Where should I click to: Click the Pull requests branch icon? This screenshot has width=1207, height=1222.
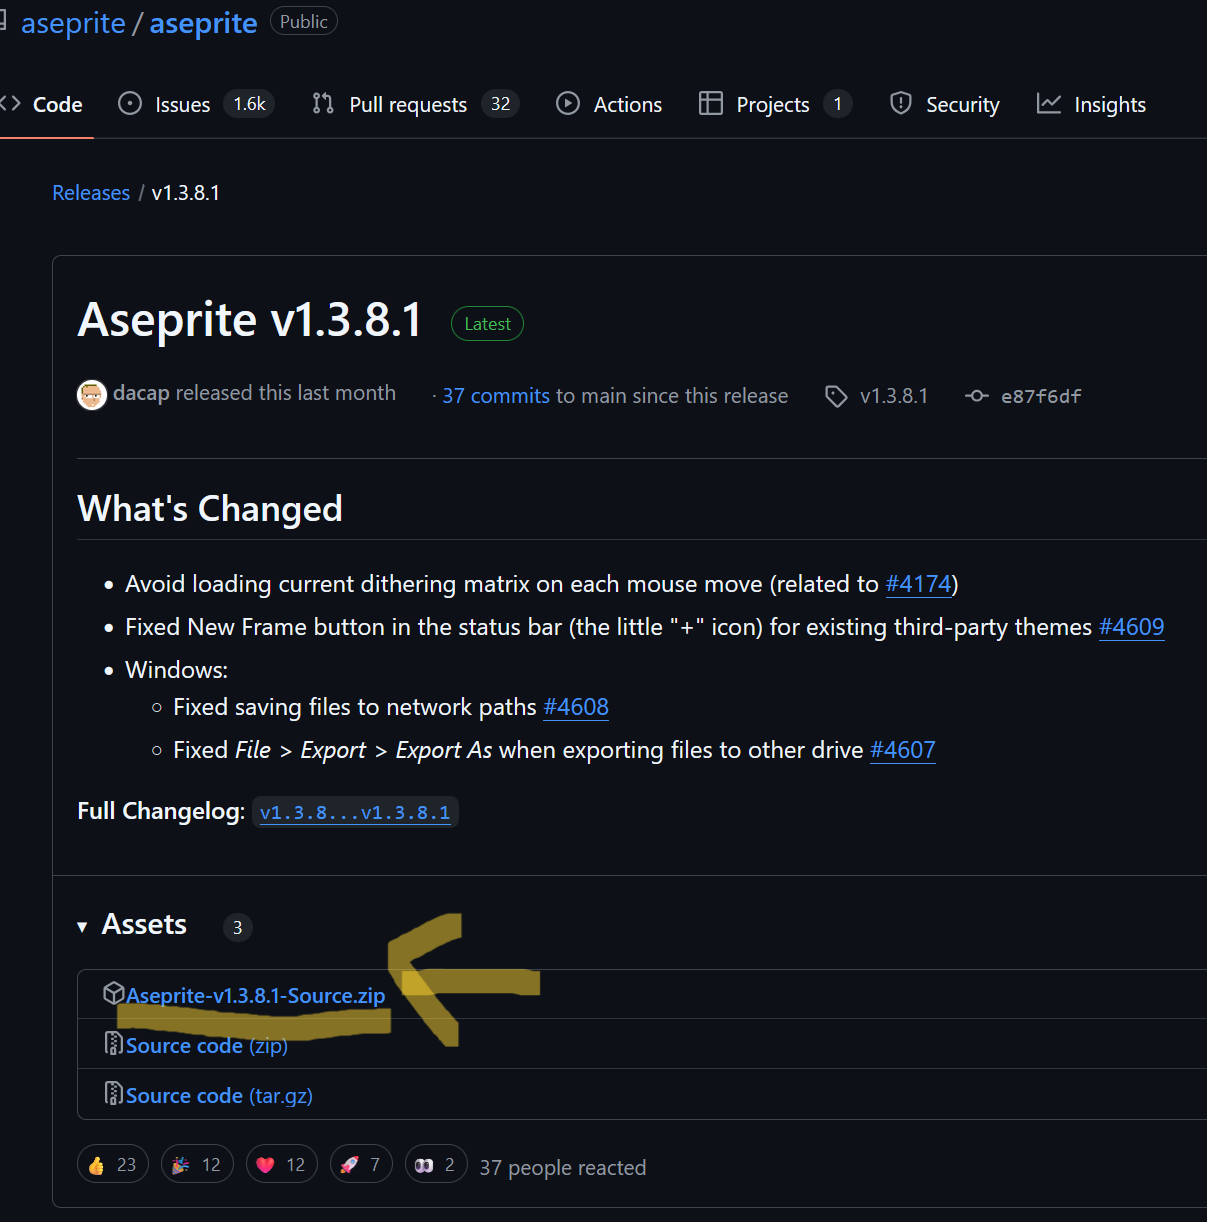[x=323, y=103]
